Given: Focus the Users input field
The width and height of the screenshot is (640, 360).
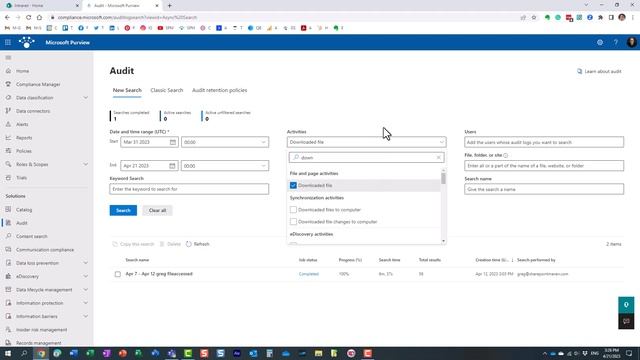Looking at the screenshot, I should (544, 142).
